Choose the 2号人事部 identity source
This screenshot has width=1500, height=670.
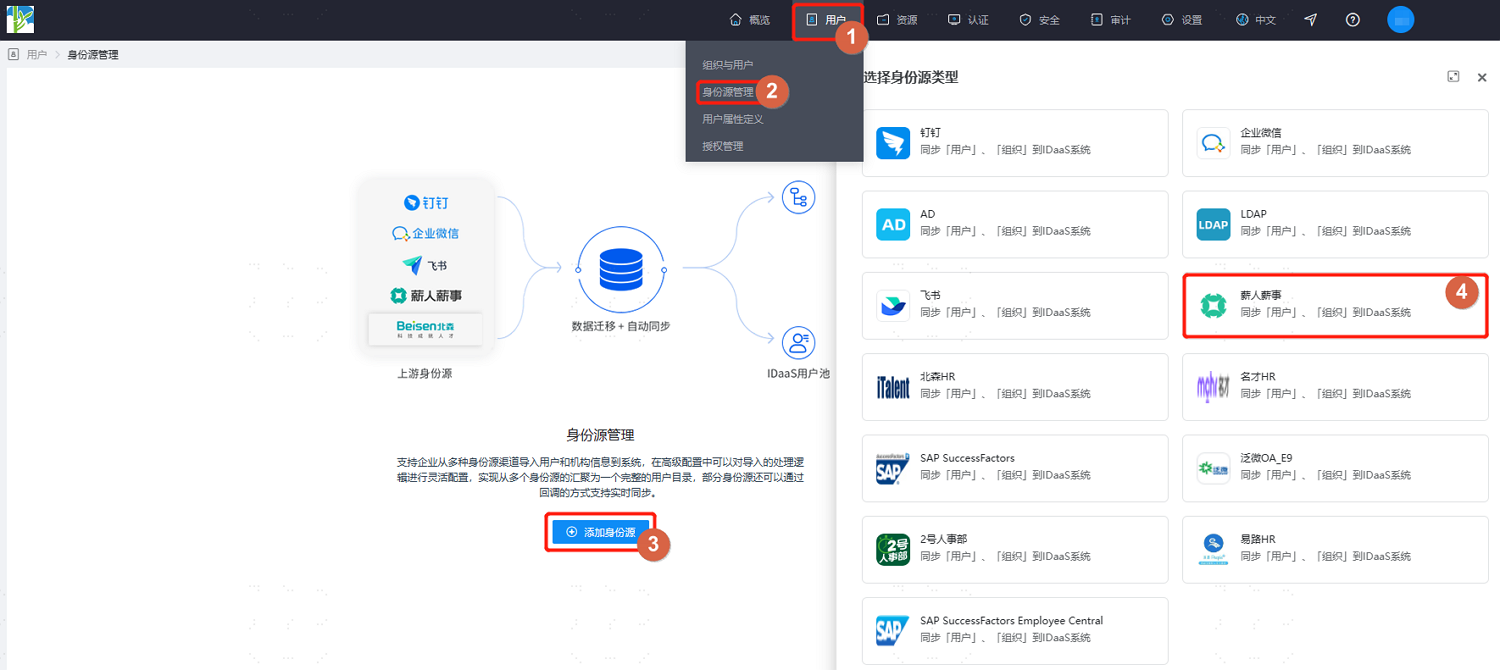click(x=1015, y=550)
